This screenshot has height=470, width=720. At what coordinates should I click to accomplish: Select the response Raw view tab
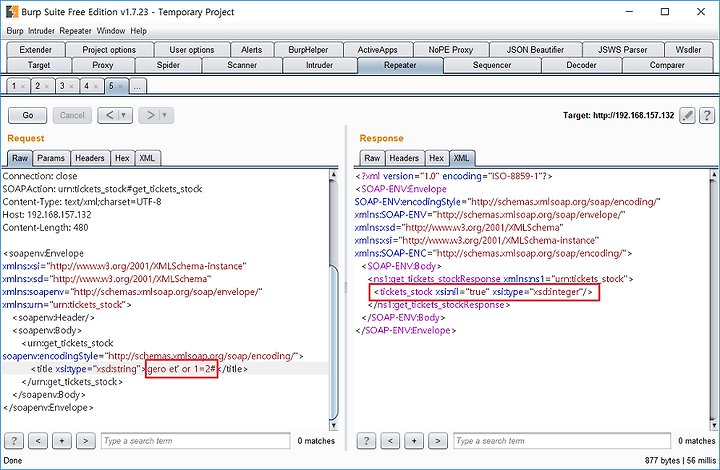372,158
